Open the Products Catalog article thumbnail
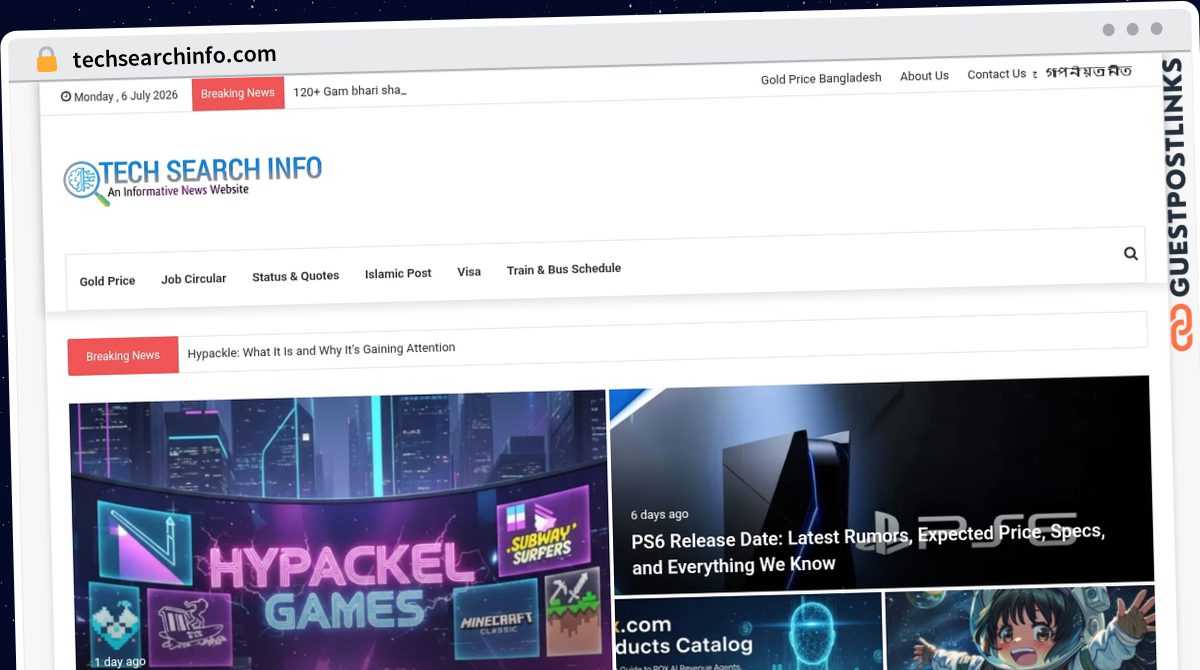 tap(748, 632)
